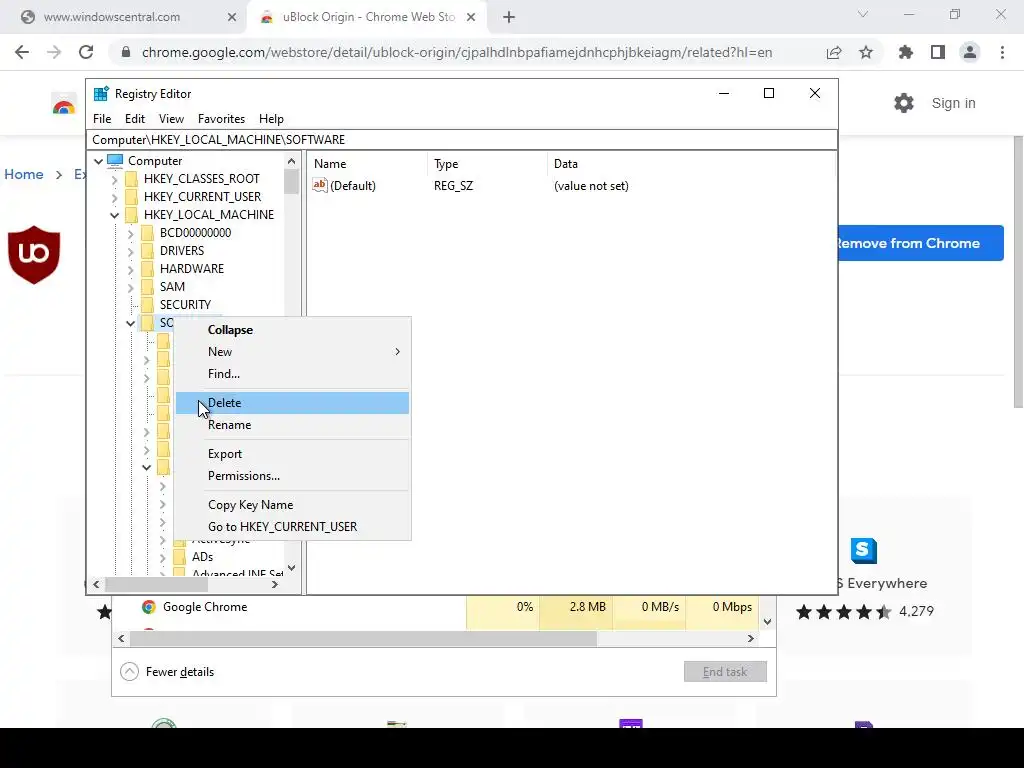Click the uBlock Origin shield logo
This screenshot has height=768, width=1024.
pyautogui.click(x=34, y=255)
